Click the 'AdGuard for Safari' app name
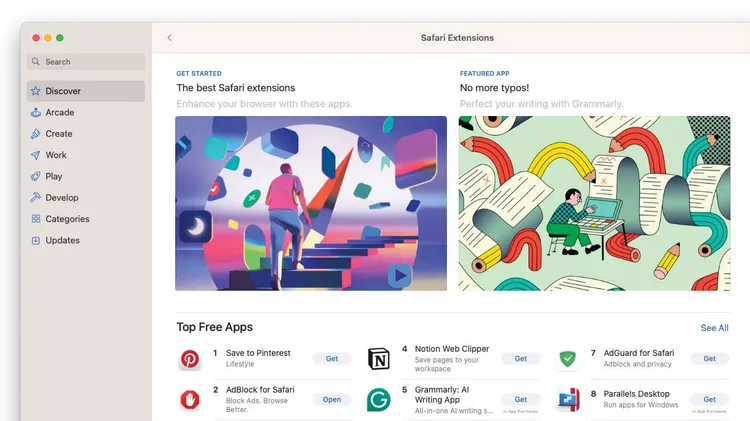Viewport: 750px width, 421px height. coord(639,353)
